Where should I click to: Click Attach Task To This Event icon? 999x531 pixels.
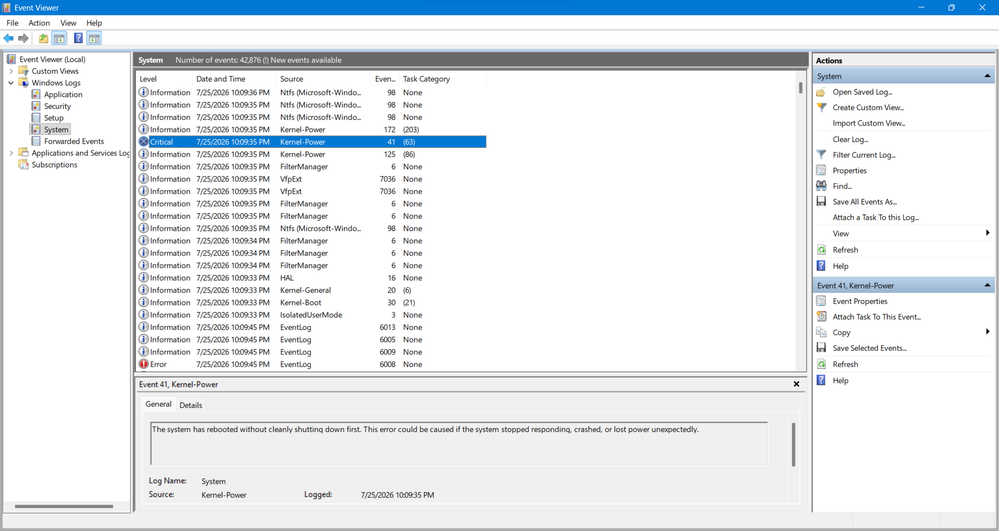pyautogui.click(x=821, y=316)
